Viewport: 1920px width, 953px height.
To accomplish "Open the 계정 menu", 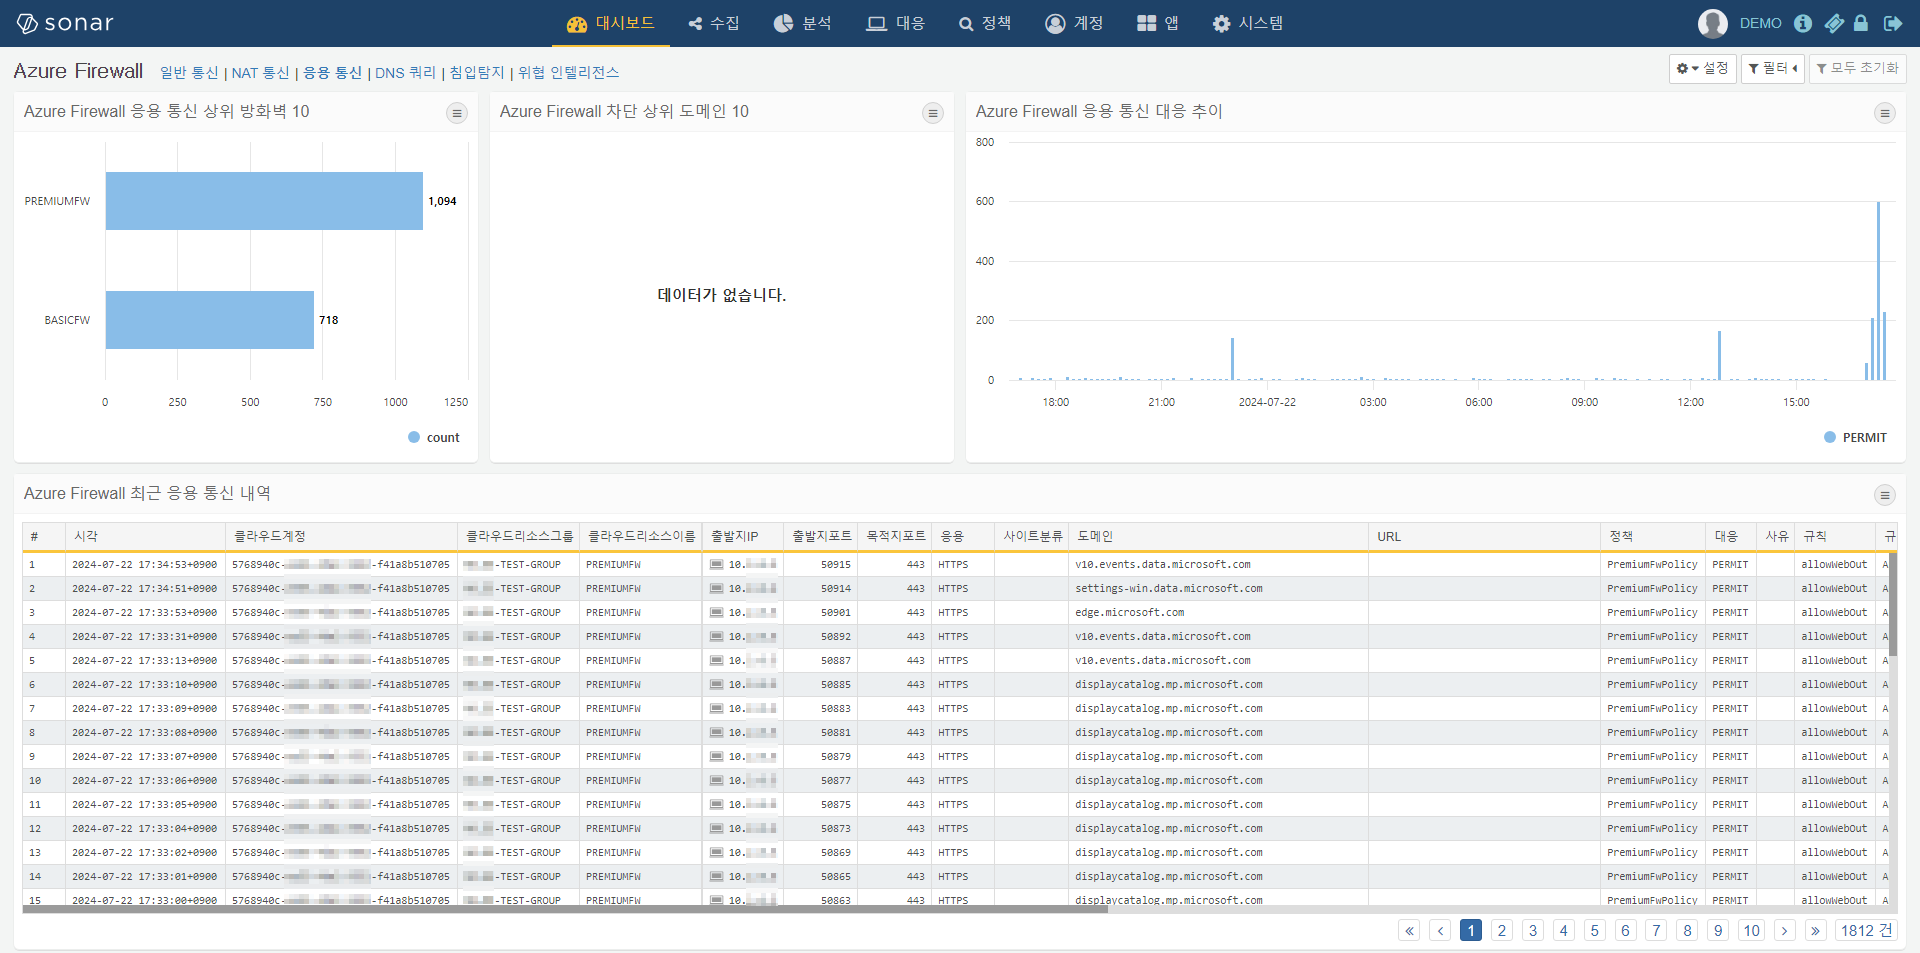I will click(1074, 23).
